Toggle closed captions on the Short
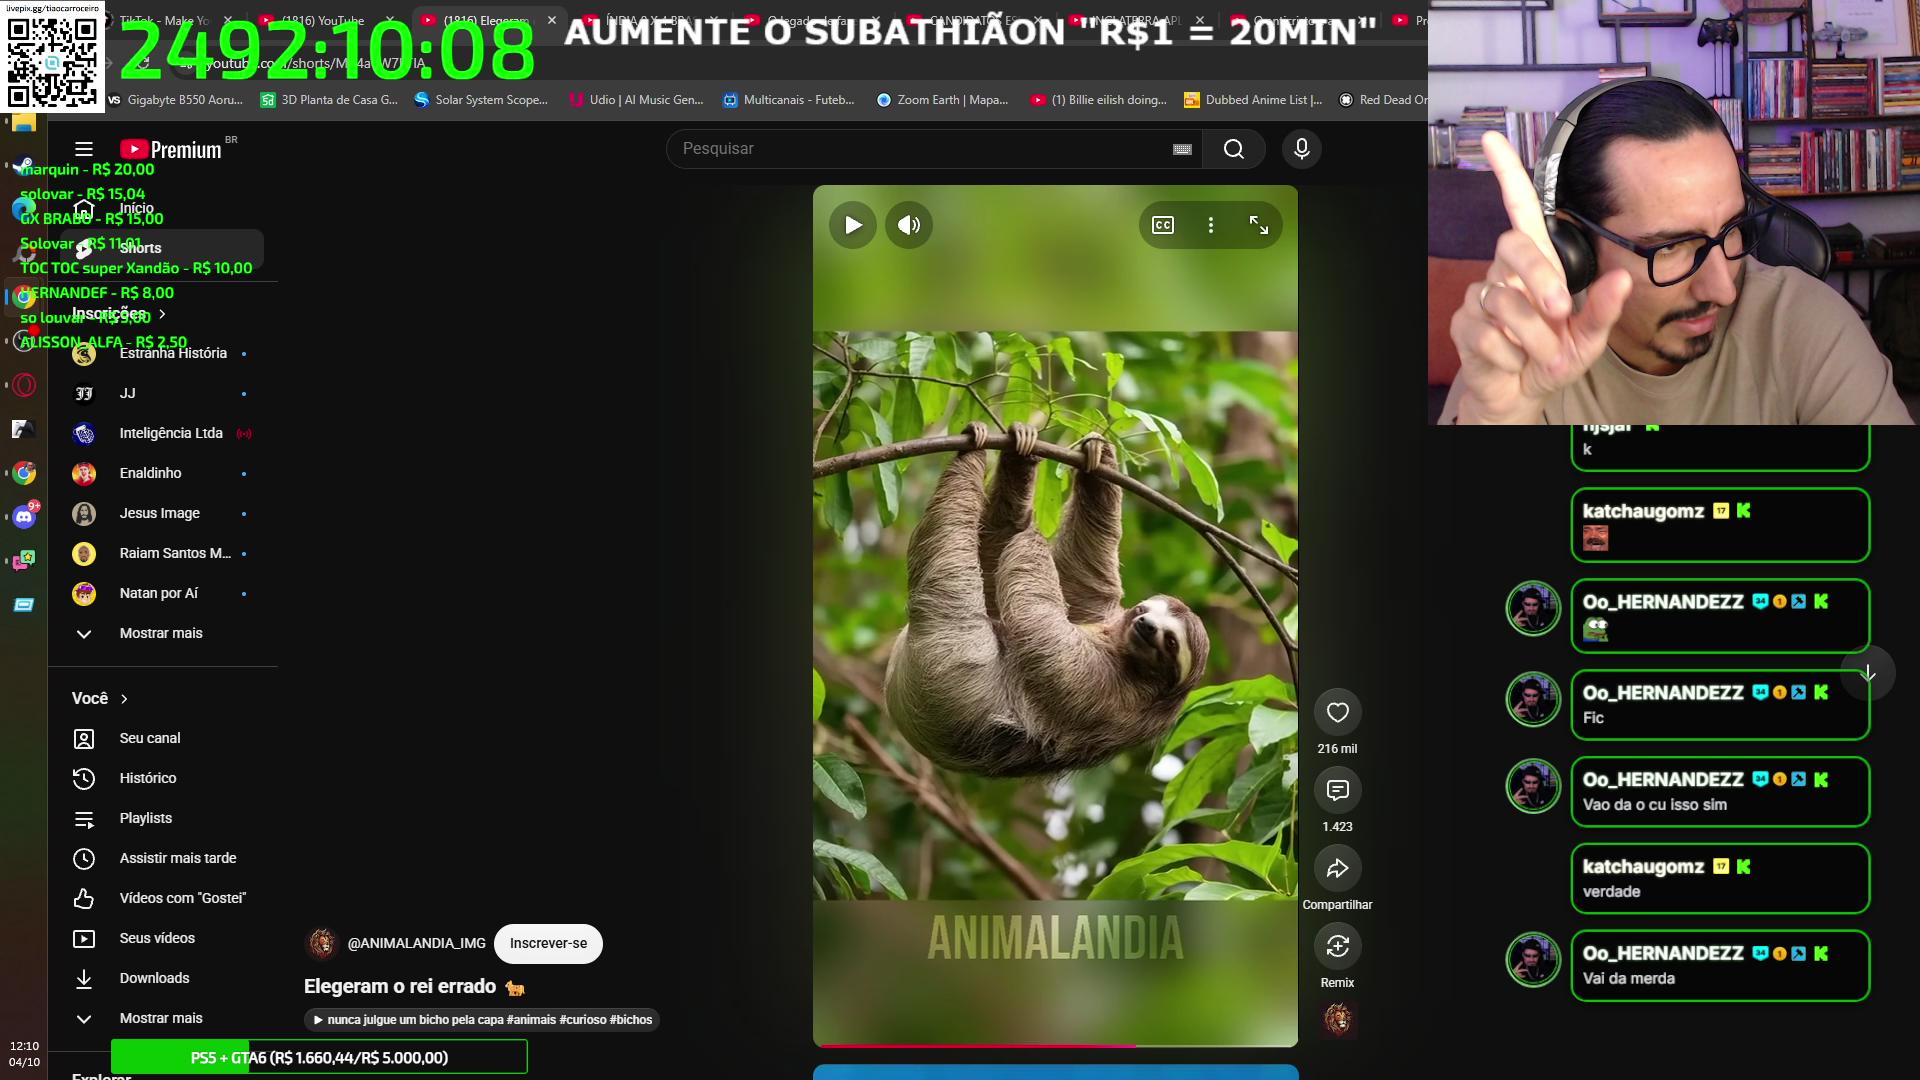The width and height of the screenshot is (1920, 1080). point(1163,225)
